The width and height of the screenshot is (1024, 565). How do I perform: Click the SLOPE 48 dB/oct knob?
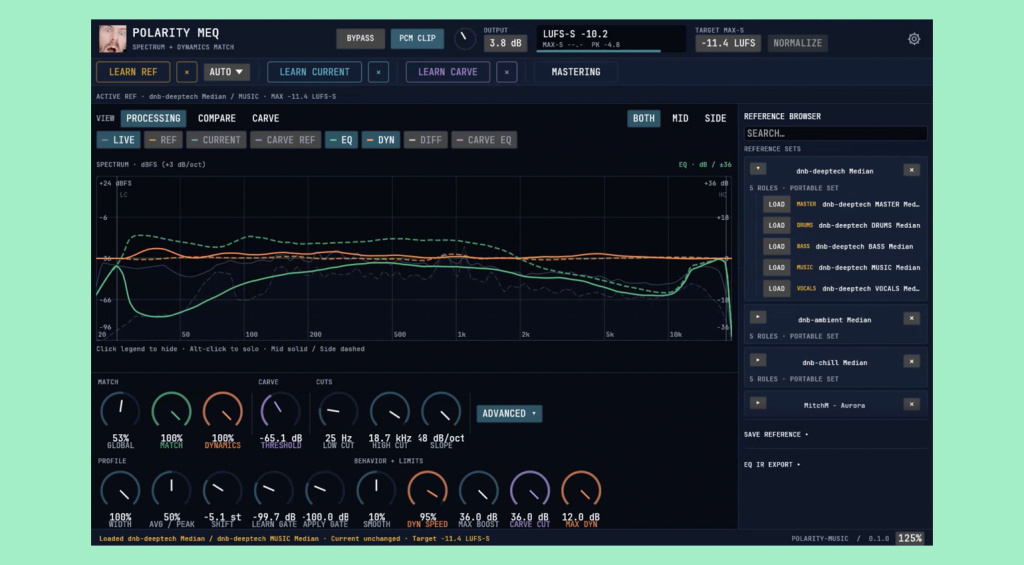click(x=441, y=412)
